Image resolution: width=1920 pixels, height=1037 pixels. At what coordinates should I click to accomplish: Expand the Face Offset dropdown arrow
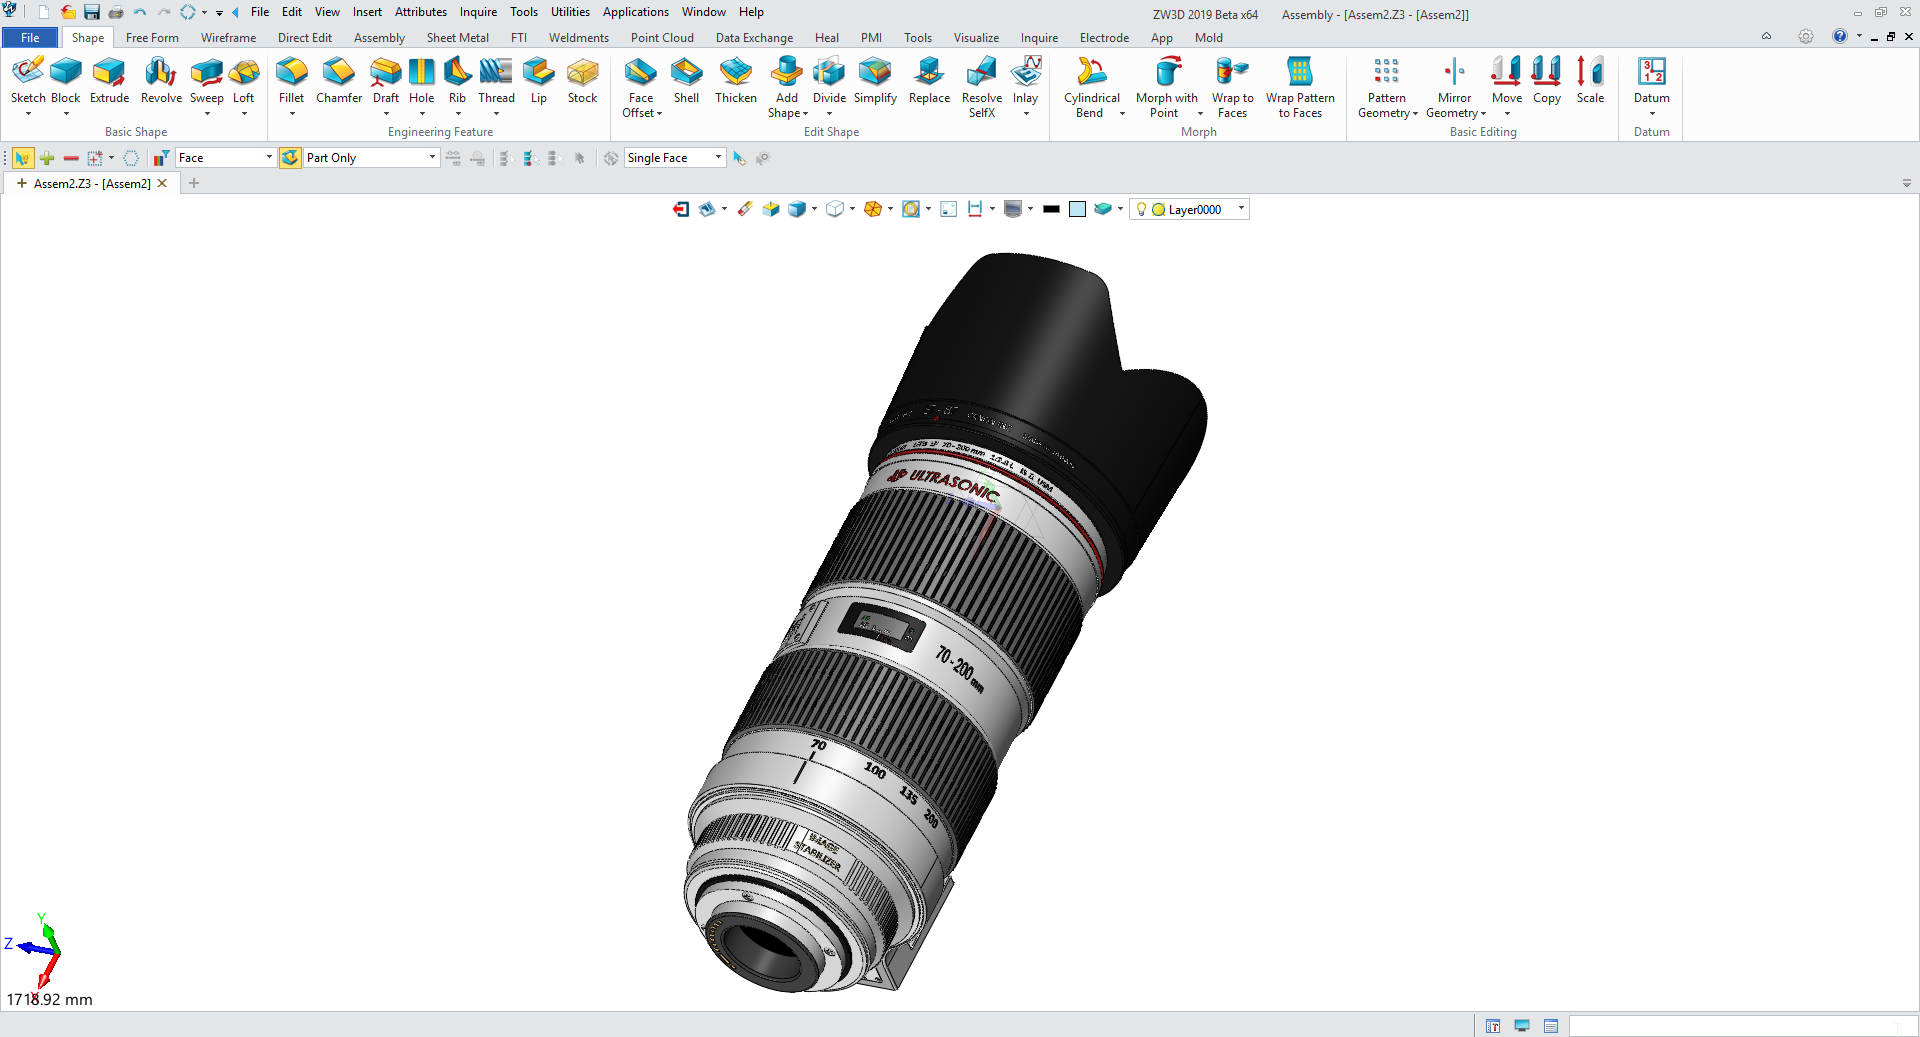coord(660,114)
